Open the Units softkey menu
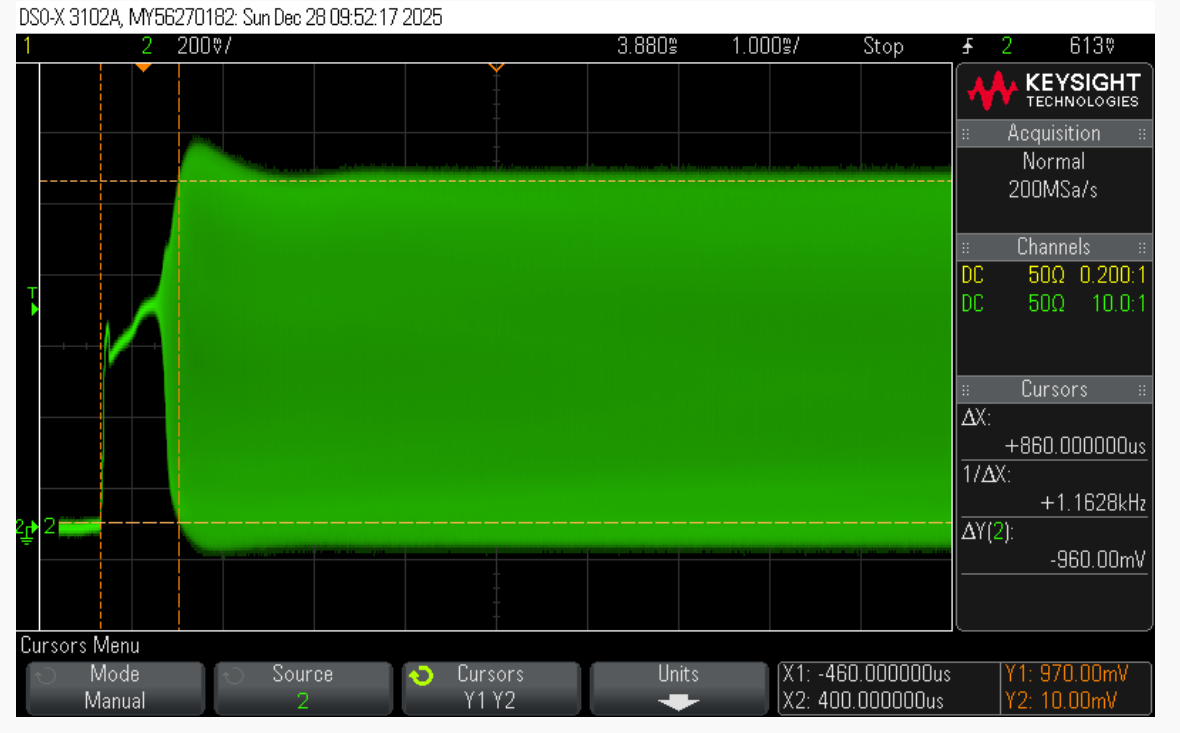This screenshot has width=1180, height=733. click(679, 688)
